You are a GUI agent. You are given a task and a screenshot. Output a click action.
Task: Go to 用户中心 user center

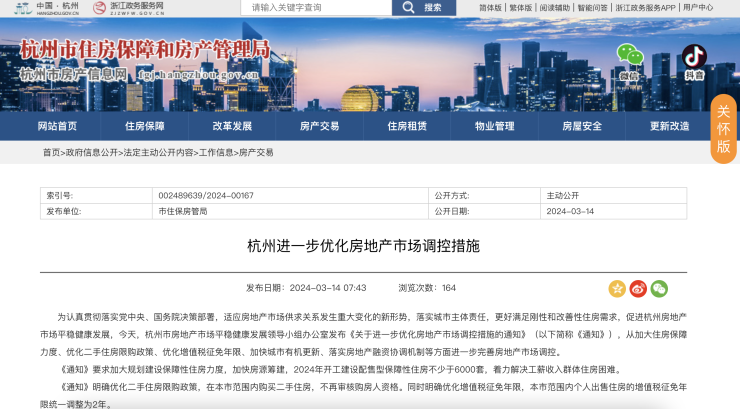click(698, 8)
